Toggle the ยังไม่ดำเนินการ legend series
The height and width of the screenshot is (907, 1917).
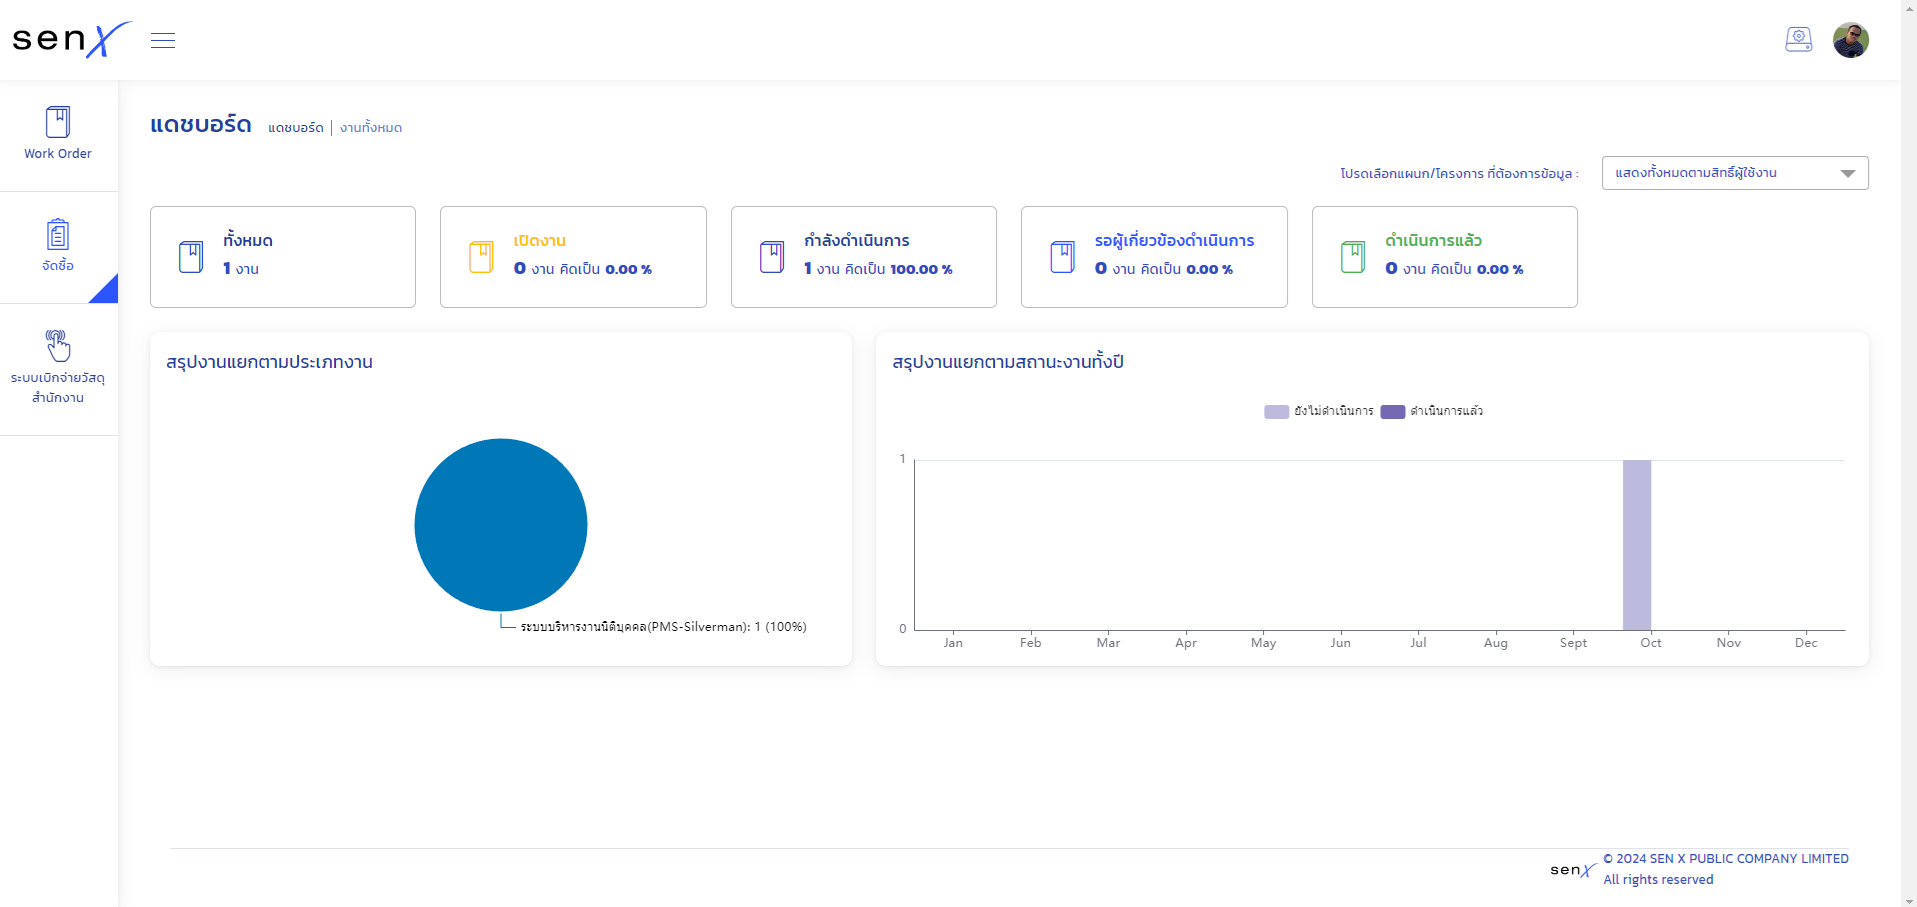tap(1320, 411)
